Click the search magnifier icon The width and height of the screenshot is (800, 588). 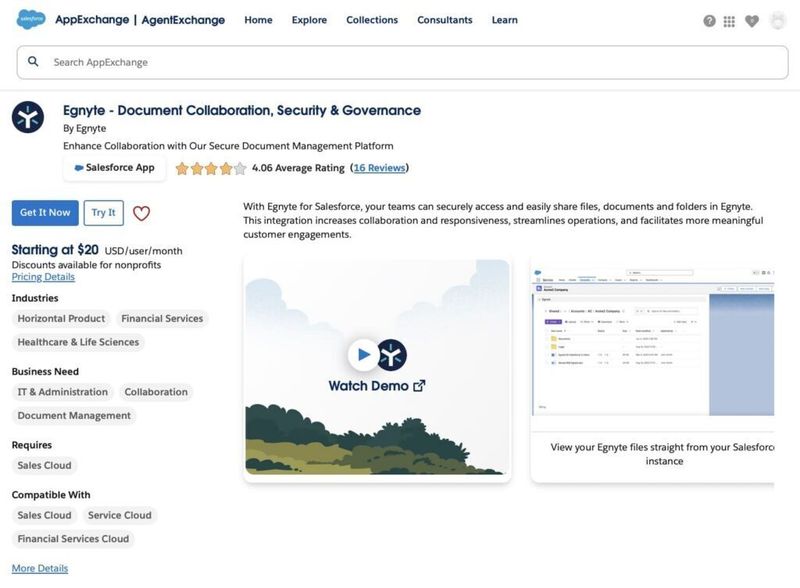(x=33, y=62)
